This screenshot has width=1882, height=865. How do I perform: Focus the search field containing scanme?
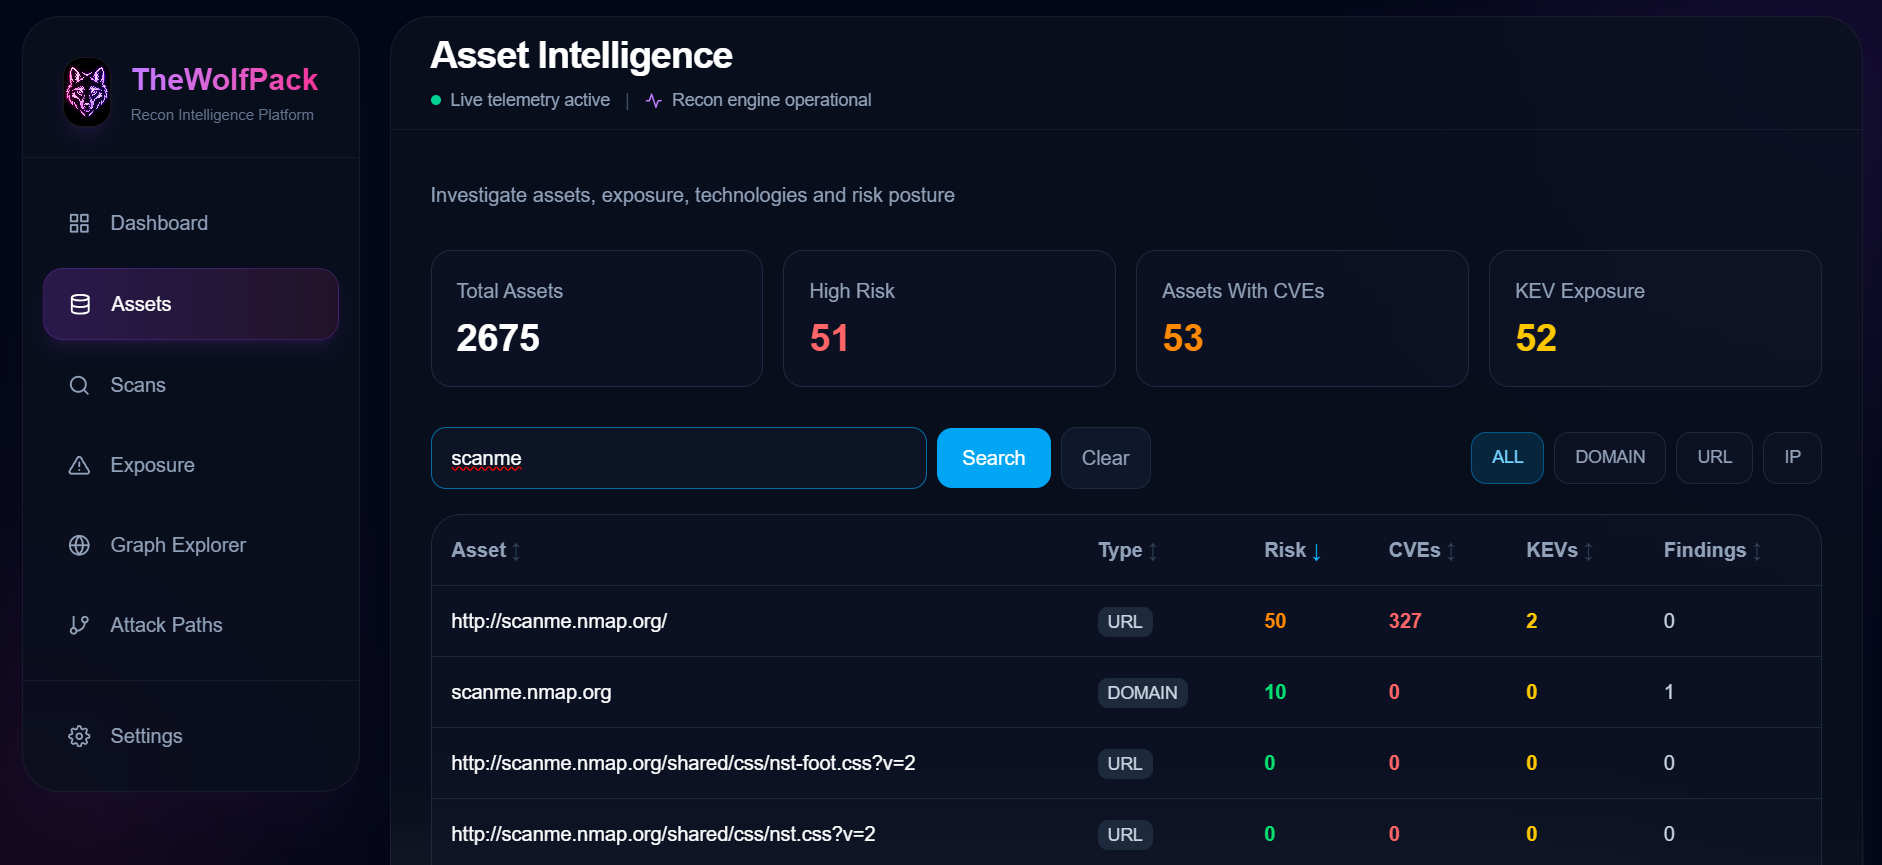click(x=679, y=458)
